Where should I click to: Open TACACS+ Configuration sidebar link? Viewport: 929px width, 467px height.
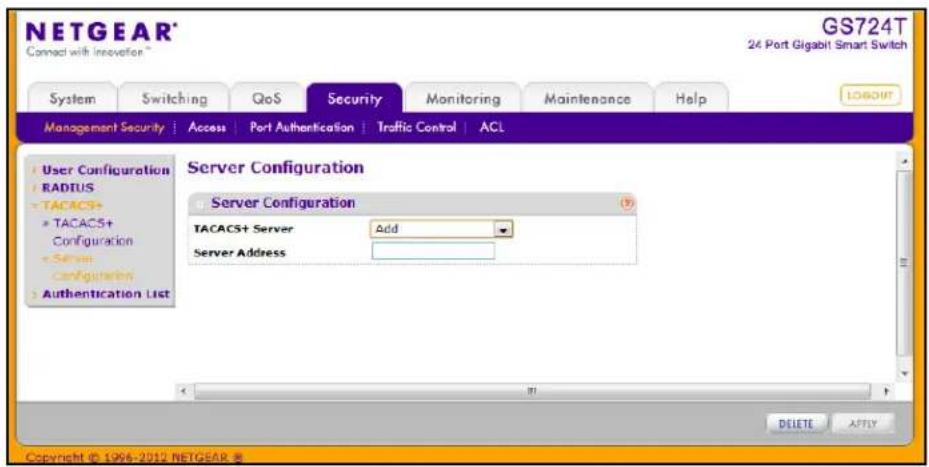pyautogui.click(x=92, y=232)
